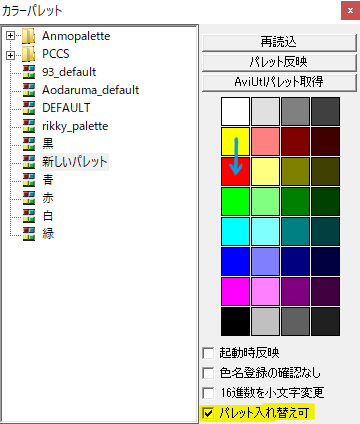Click the AviUtlパレット取得 button
The width and height of the screenshot is (360, 424).
pos(279,82)
